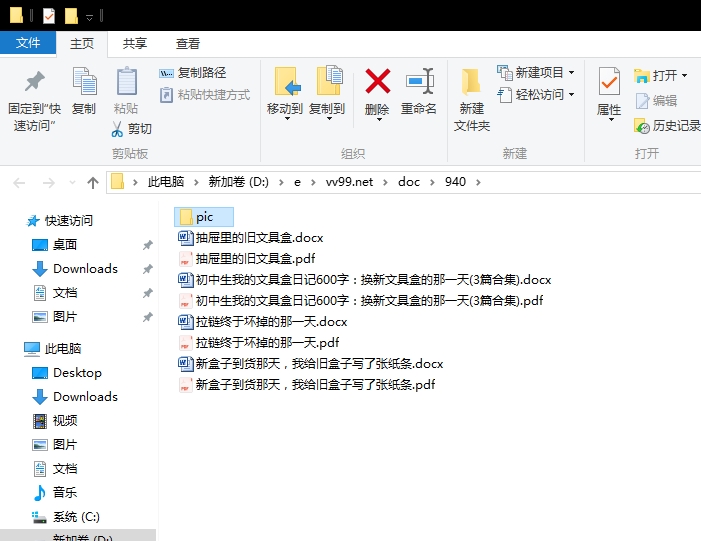This screenshot has height=541, width=701.
Task: Switch to the View (查看) tab
Action: pyautogui.click(x=187, y=44)
